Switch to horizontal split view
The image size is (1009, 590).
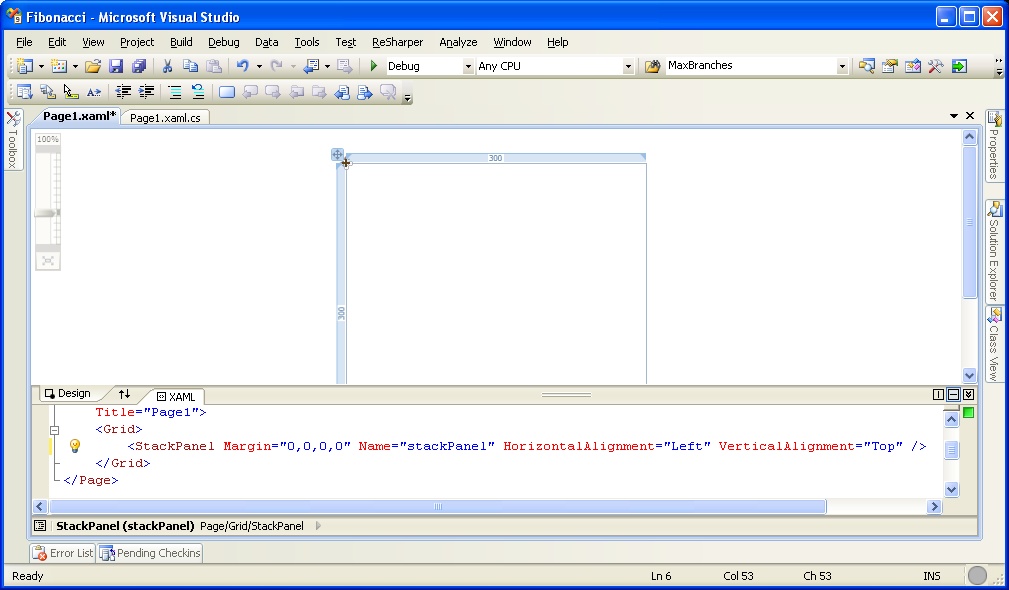click(x=954, y=394)
